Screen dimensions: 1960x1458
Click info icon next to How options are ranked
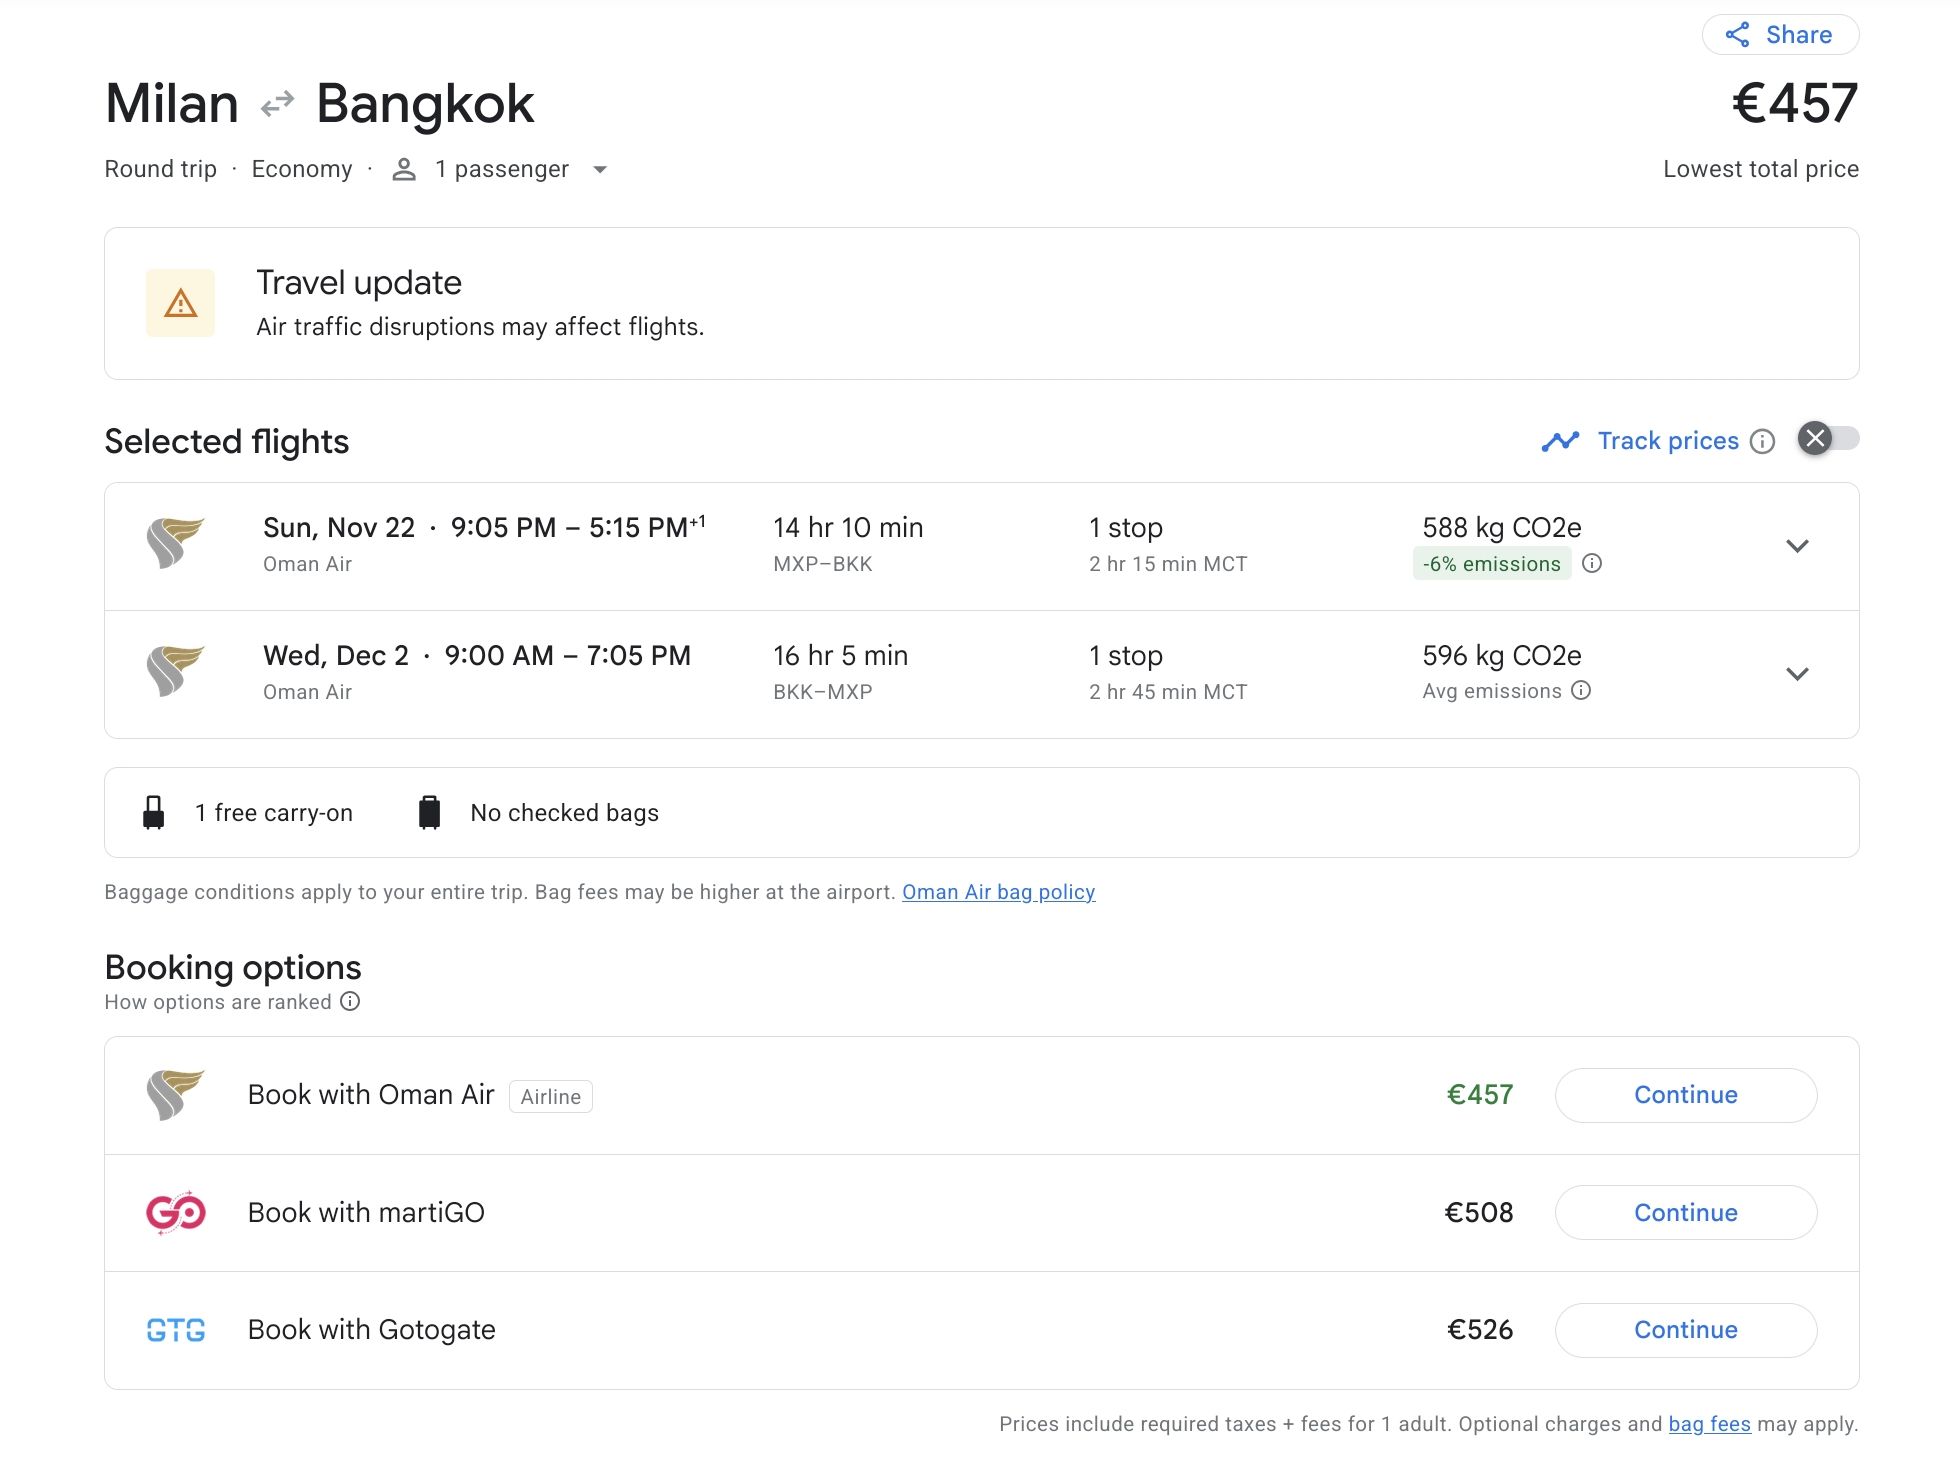click(x=350, y=1001)
